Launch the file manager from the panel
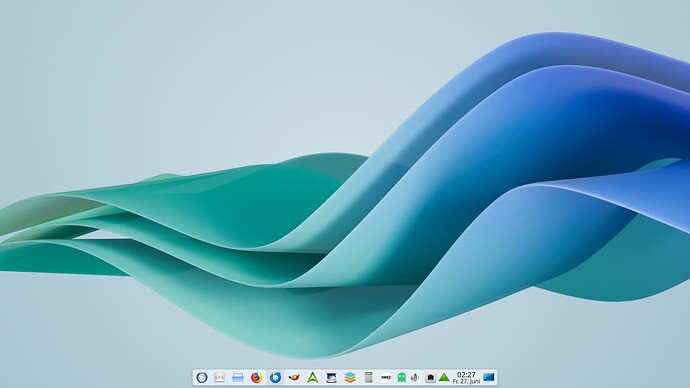 tap(238, 377)
